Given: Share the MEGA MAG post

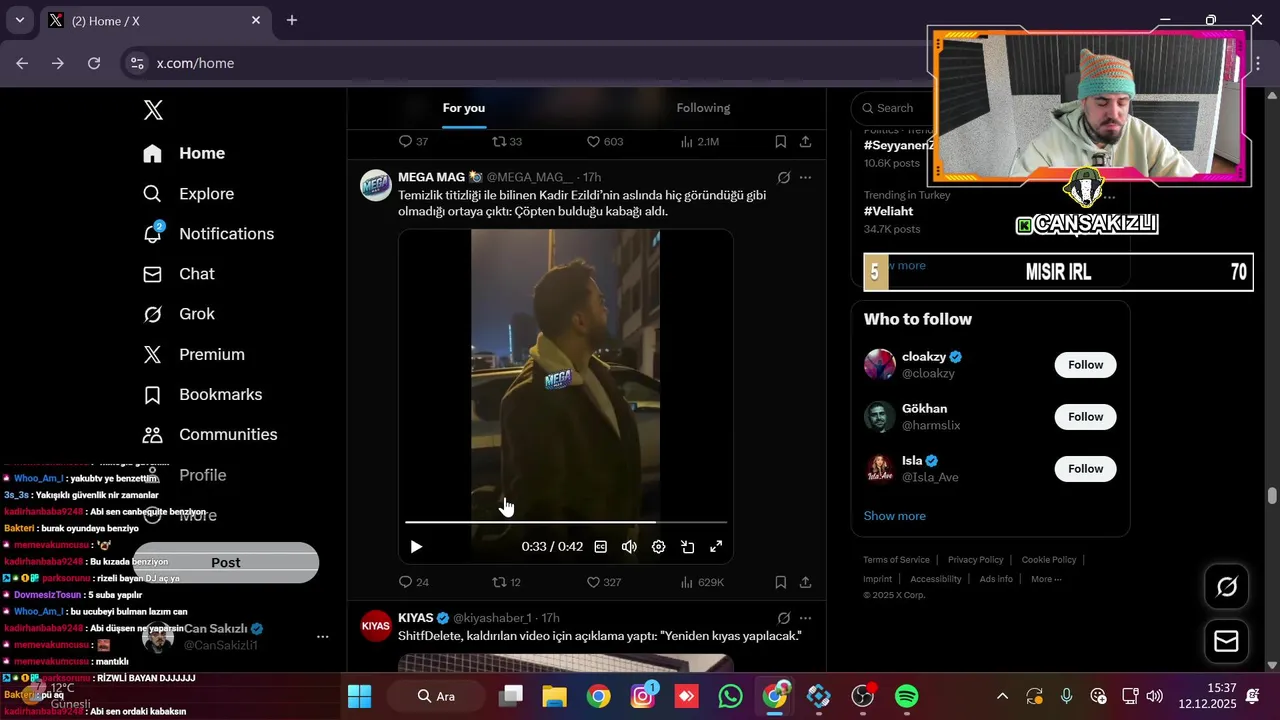Looking at the screenshot, I should click(805, 582).
